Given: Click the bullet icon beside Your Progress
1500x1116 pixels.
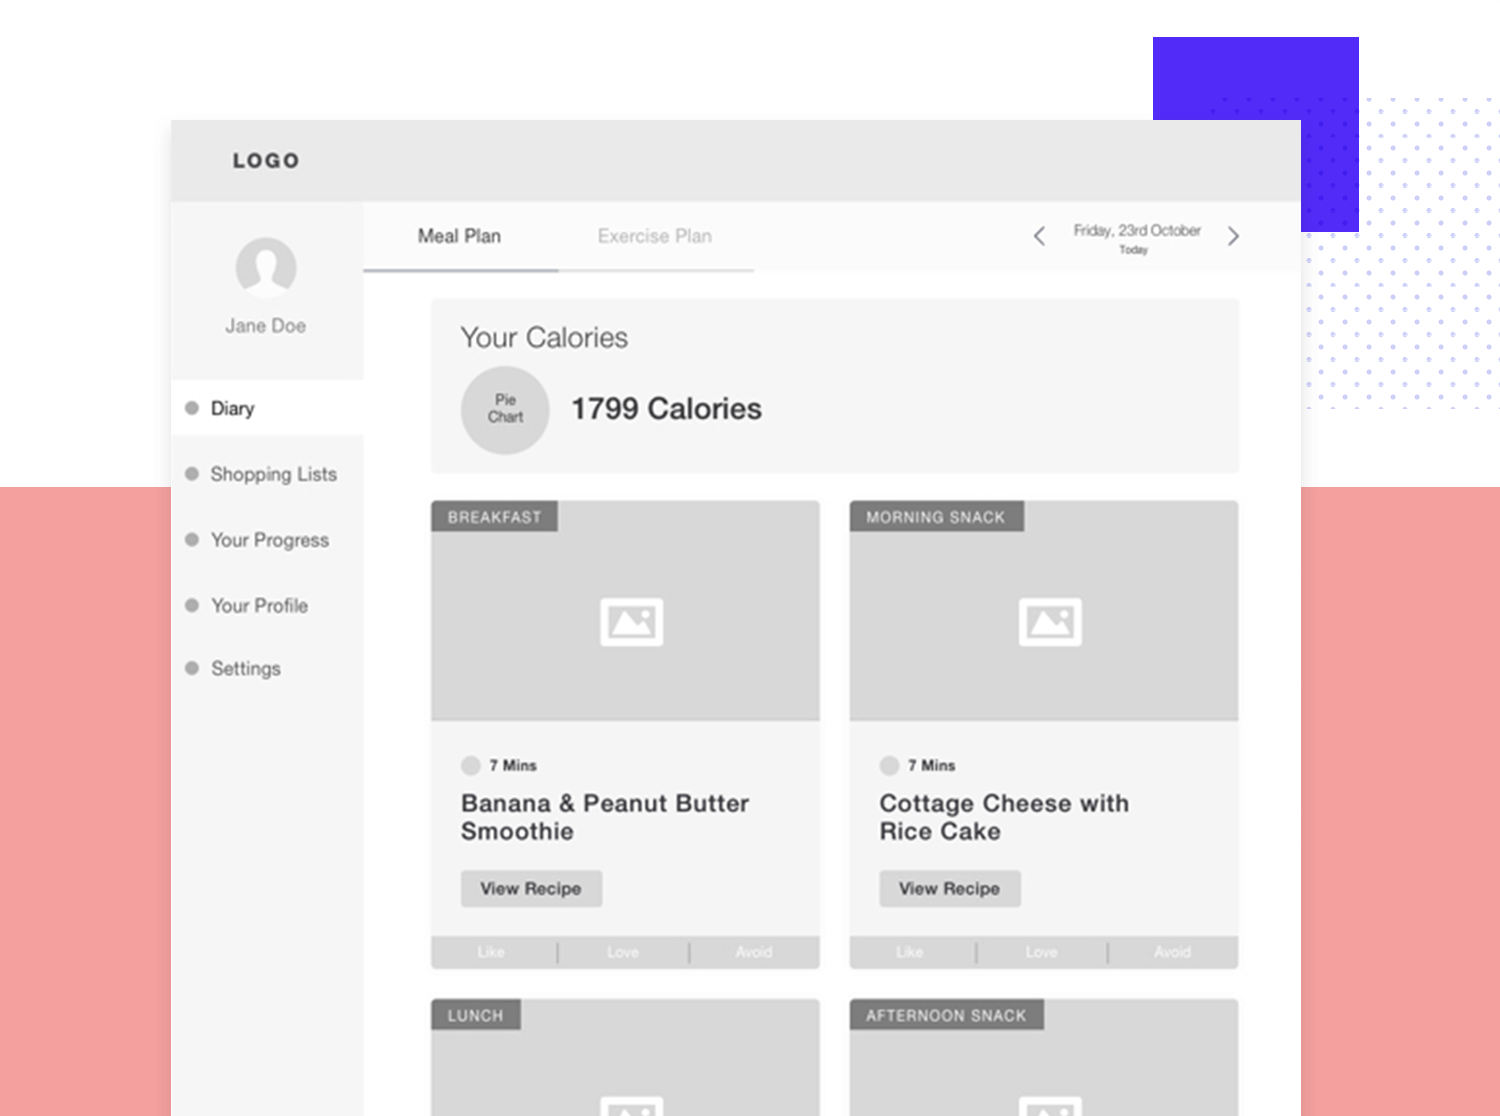Looking at the screenshot, I should (192, 540).
